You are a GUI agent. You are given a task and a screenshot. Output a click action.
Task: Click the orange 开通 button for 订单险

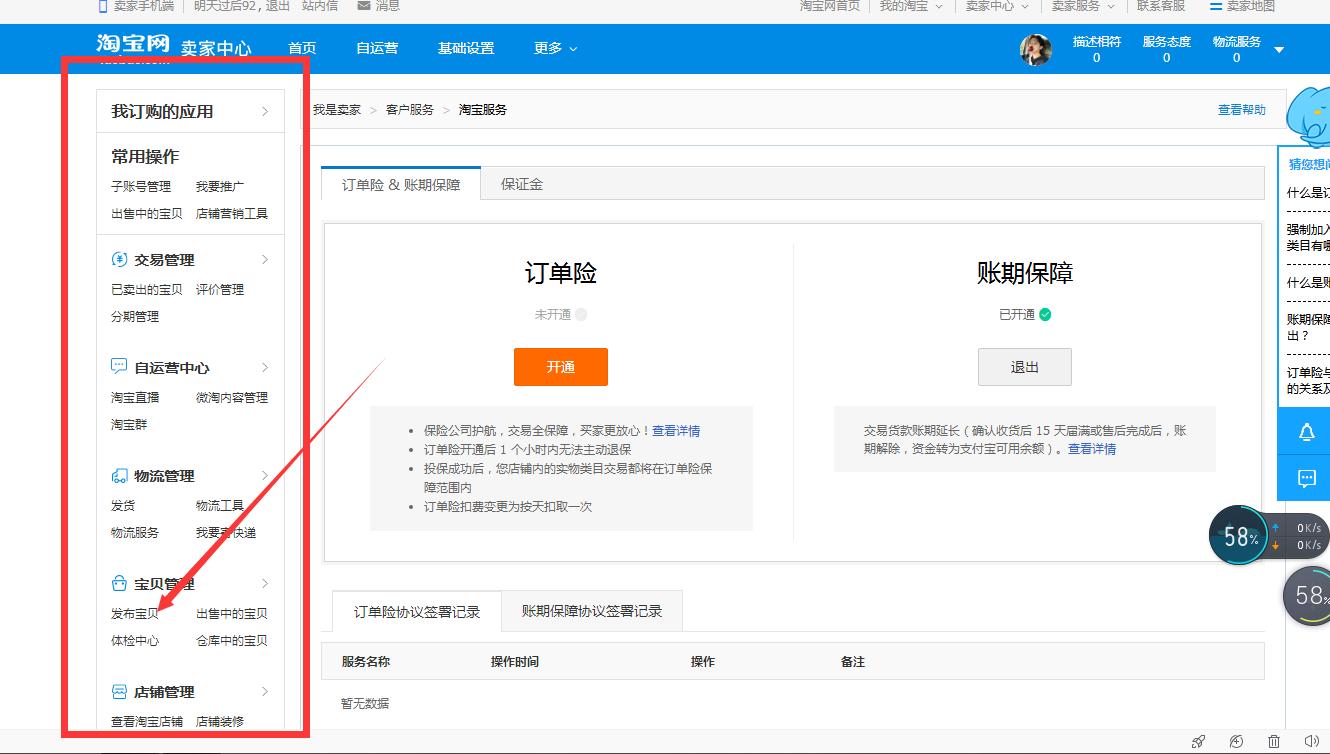(560, 367)
